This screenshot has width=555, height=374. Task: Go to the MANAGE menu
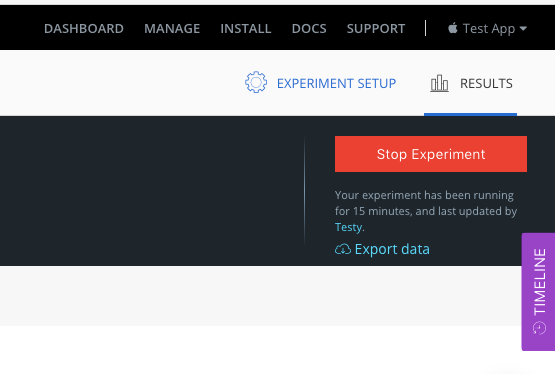tap(172, 29)
